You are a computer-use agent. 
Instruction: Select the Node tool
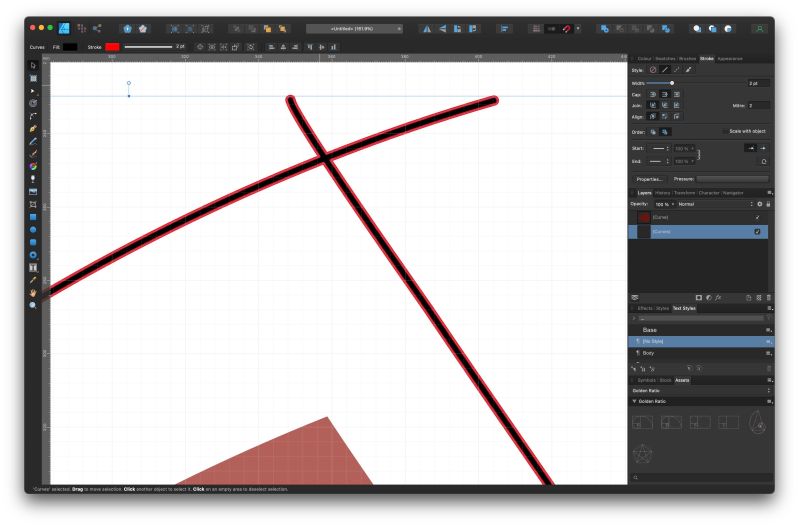point(33,91)
